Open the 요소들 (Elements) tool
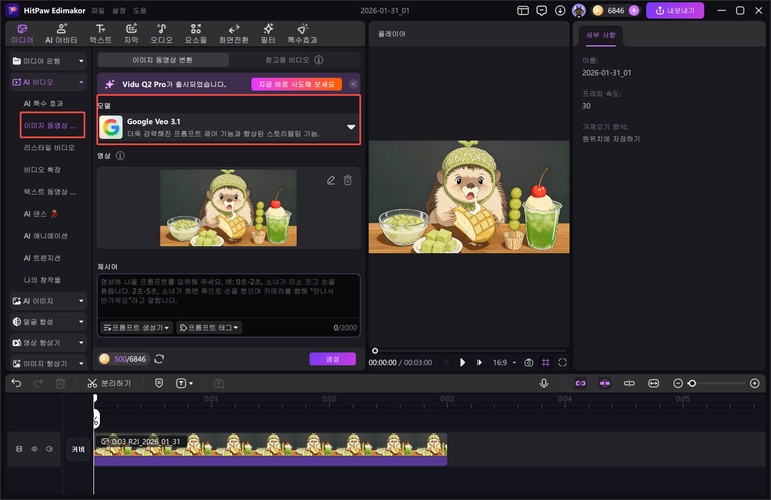Image resolution: width=771 pixels, height=500 pixels. click(196, 33)
